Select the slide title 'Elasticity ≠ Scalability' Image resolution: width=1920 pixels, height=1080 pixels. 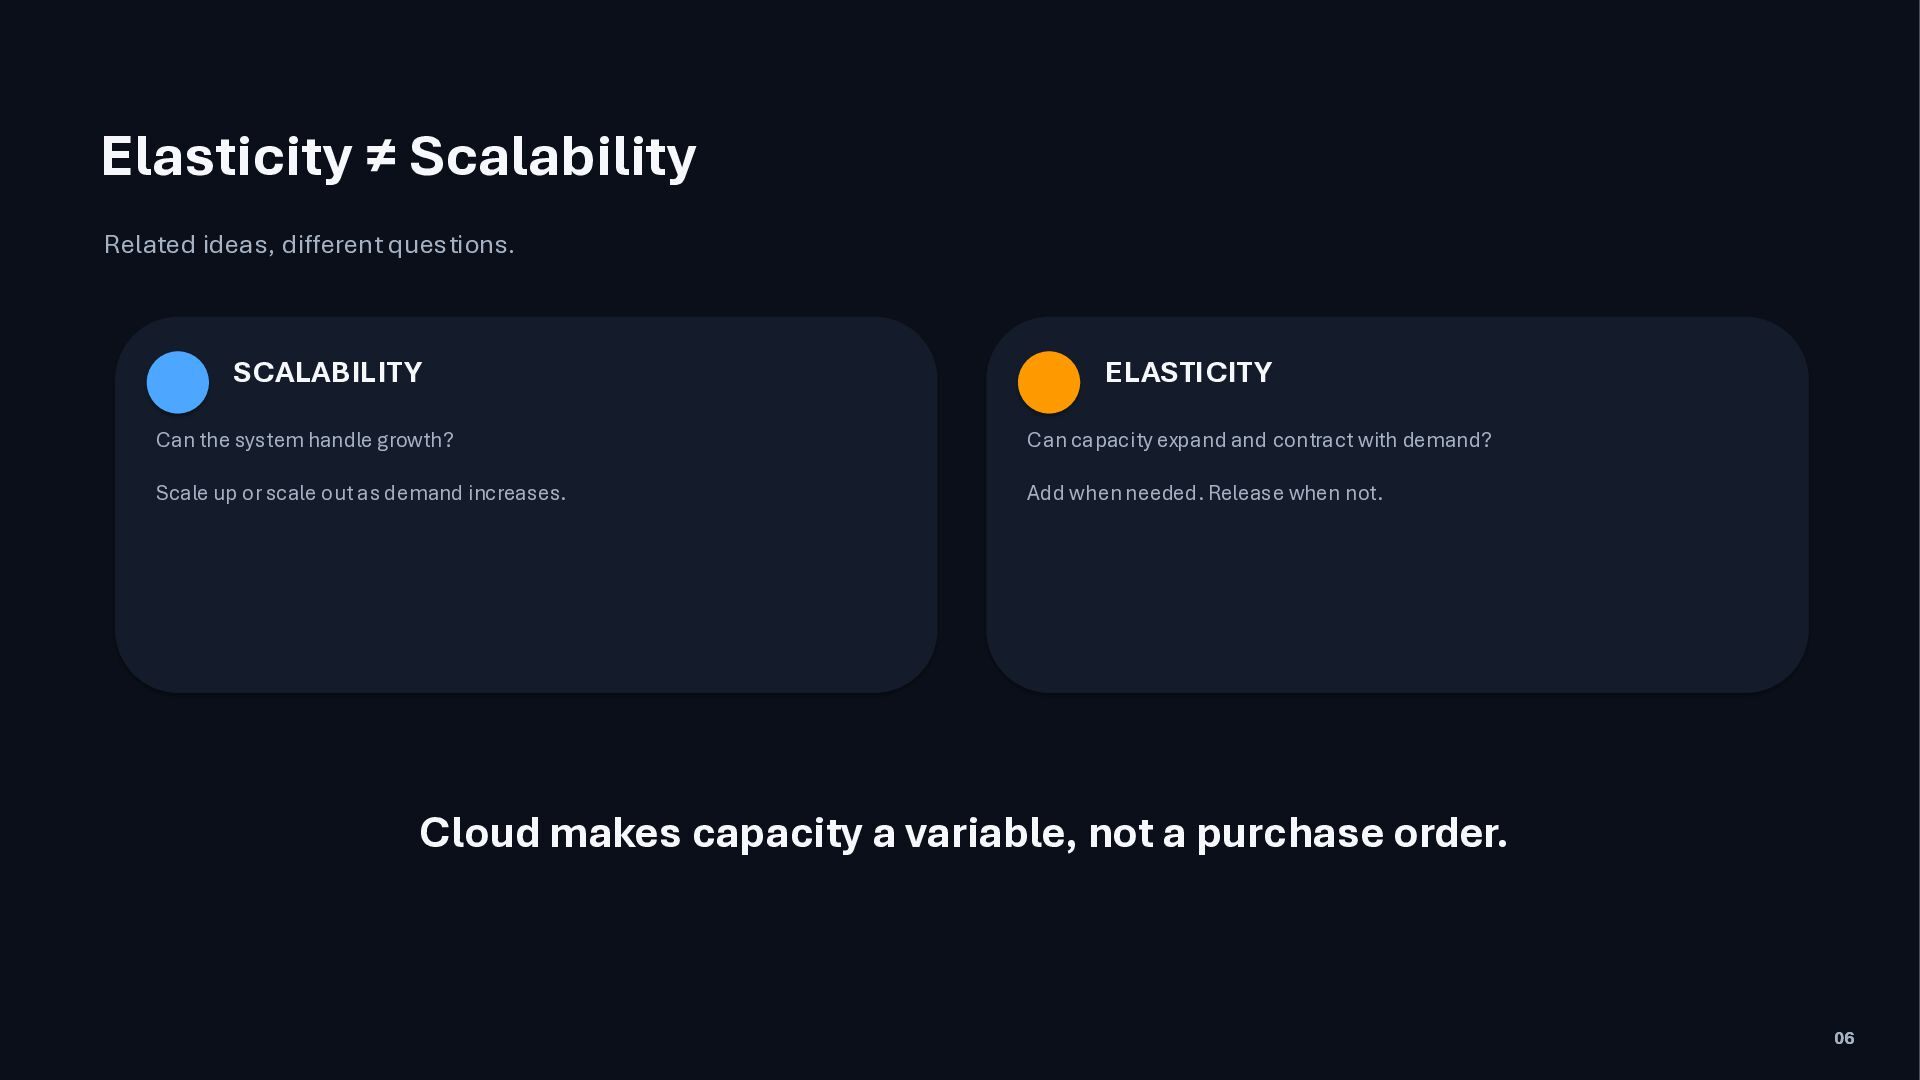click(x=399, y=157)
